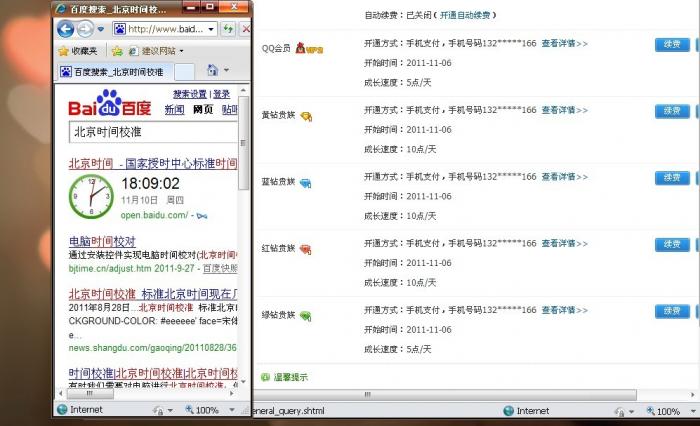The height and width of the screenshot is (426, 700).
Task: Refresh the page with the green arrows icon
Action: [x=229, y=29]
